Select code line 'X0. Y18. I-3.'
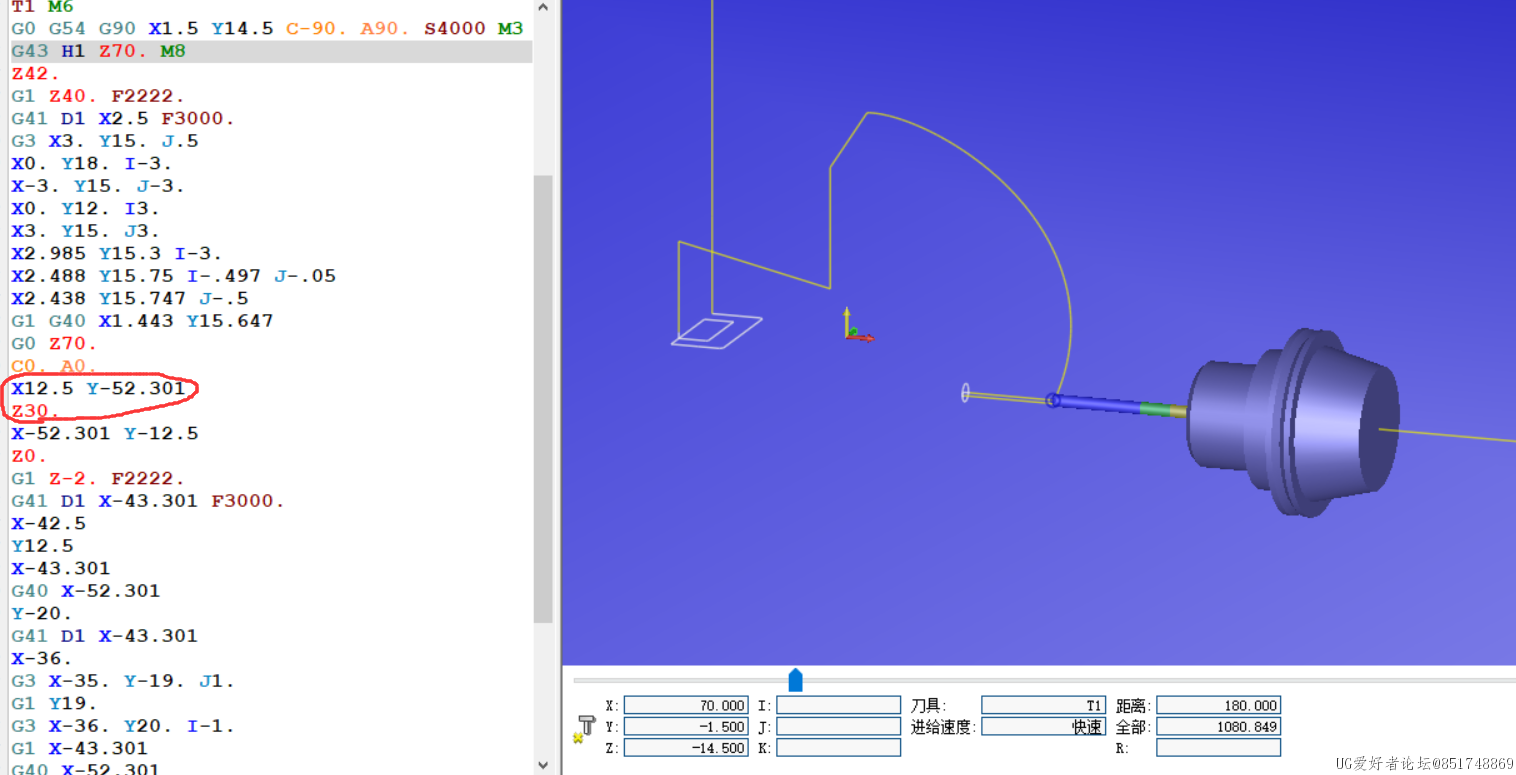This screenshot has width=1516, height=775. 92,163
